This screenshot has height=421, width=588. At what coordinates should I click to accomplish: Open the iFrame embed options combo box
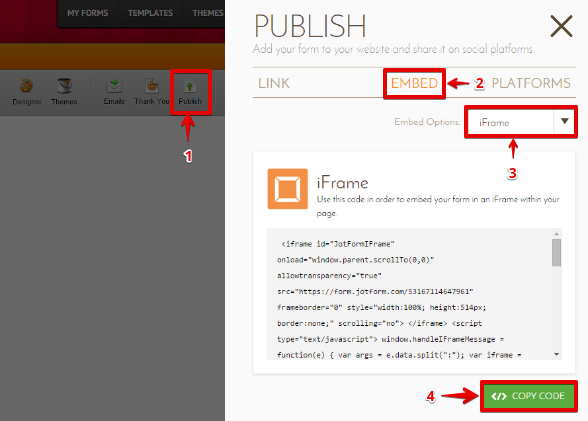pyautogui.click(x=520, y=122)
